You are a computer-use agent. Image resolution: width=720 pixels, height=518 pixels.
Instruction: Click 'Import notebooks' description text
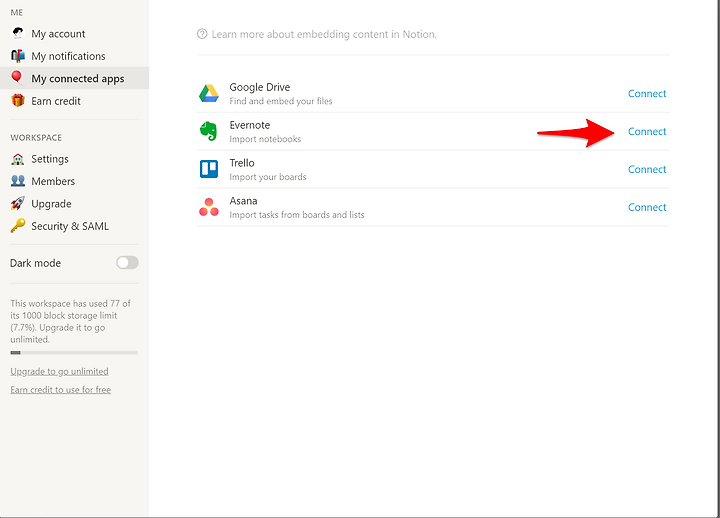265,139
